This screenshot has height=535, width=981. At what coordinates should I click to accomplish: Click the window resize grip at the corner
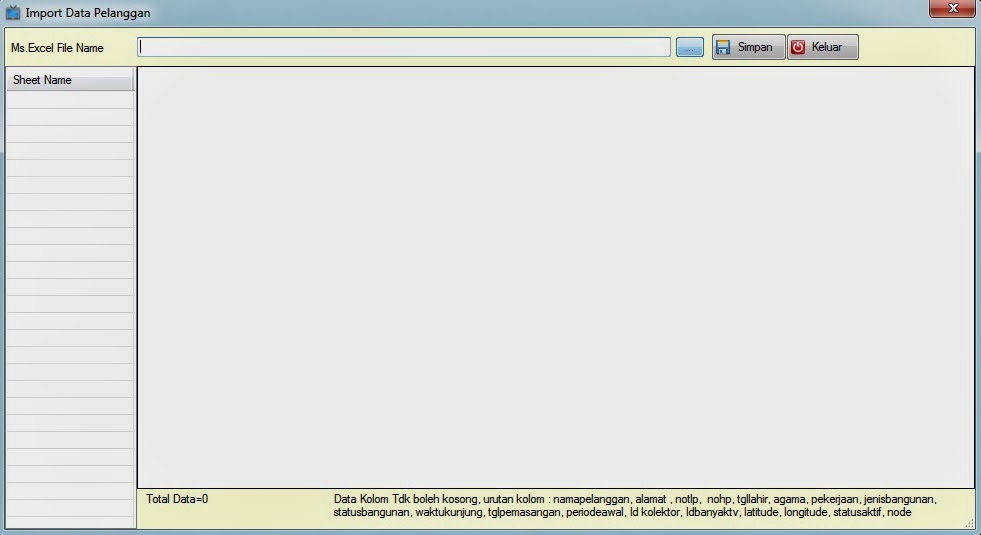(x=970, y=524)
